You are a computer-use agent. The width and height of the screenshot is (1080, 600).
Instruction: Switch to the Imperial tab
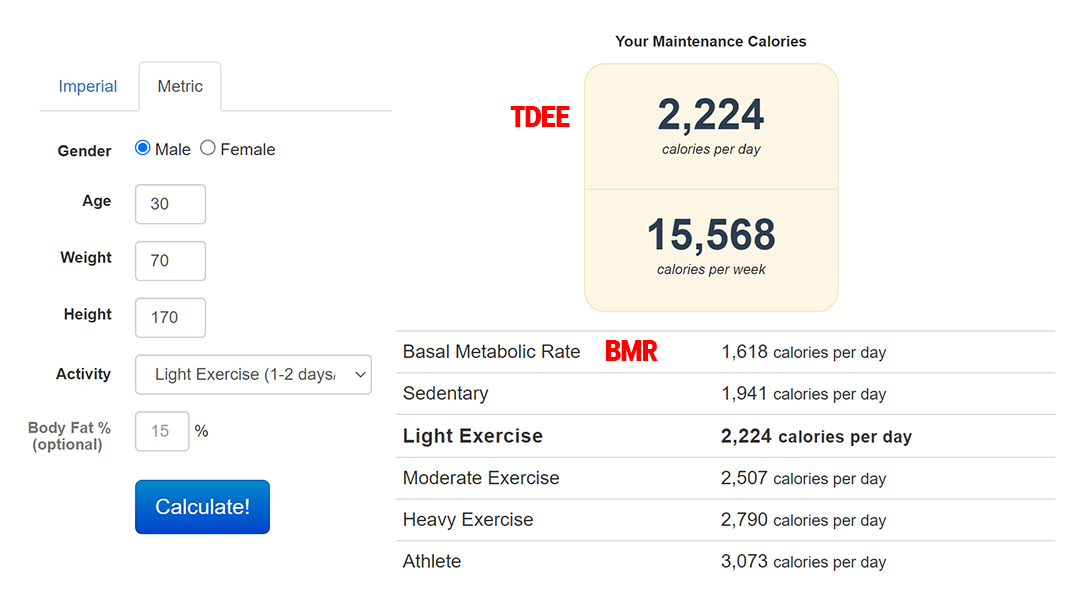[x=88, y=86]
